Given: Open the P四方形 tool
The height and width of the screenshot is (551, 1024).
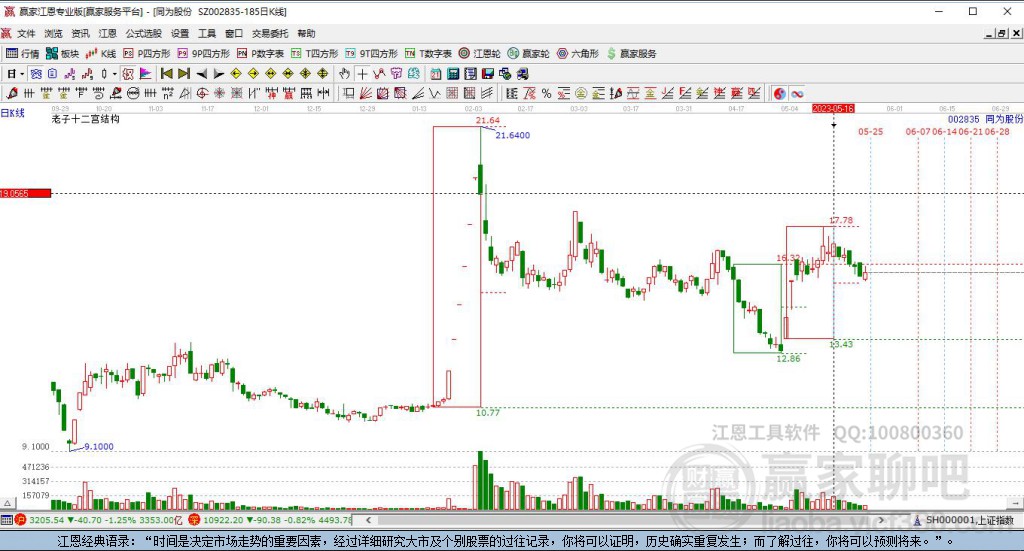Looking at the screenshot, I should (147, 54).
